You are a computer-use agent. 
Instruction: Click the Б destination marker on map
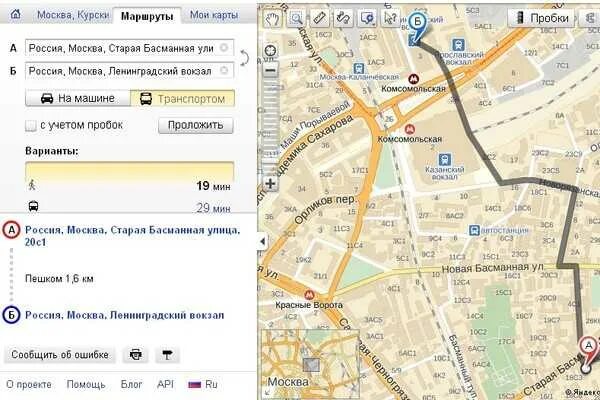[x=417, y=29]
